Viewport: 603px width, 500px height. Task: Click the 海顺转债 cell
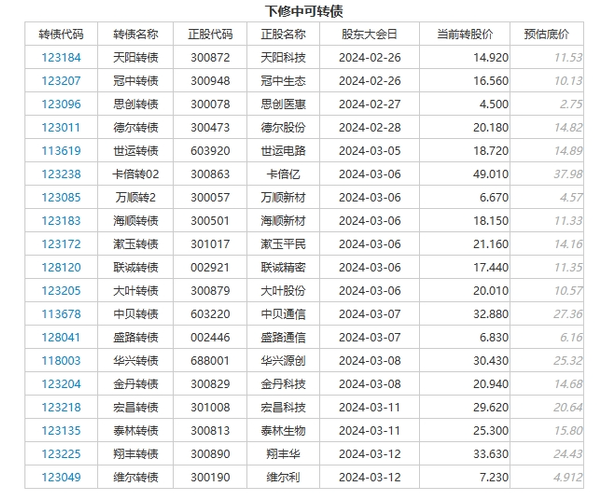[135, 221]
